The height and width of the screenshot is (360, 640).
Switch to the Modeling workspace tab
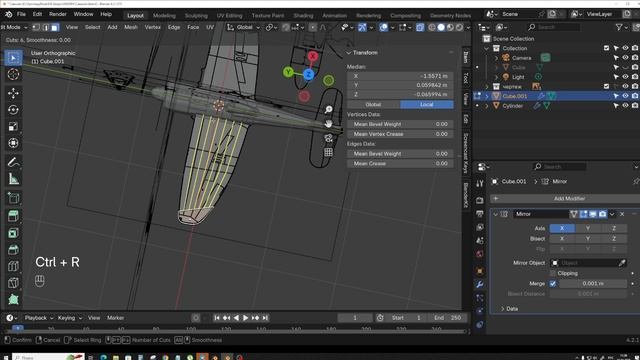point(164,16)
